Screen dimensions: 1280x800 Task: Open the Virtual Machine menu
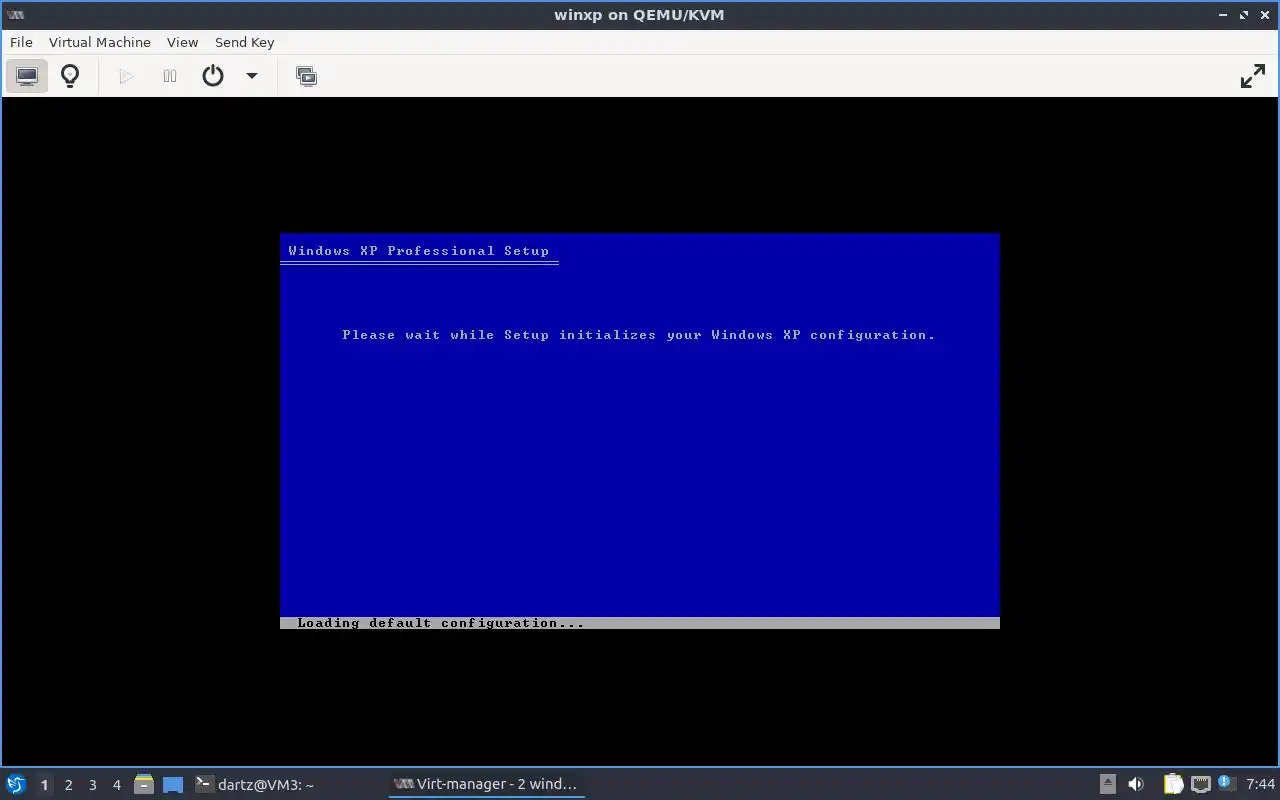100,42
